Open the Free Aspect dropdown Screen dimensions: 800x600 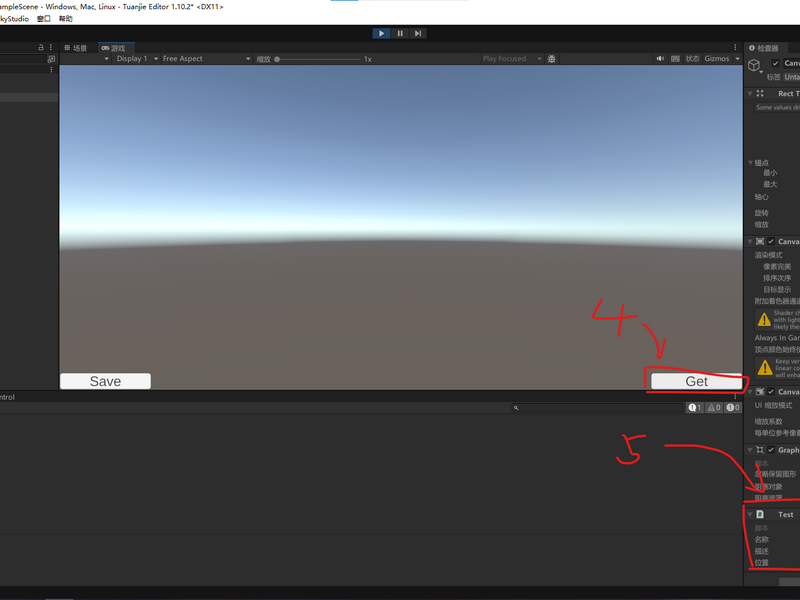point(206,59)
